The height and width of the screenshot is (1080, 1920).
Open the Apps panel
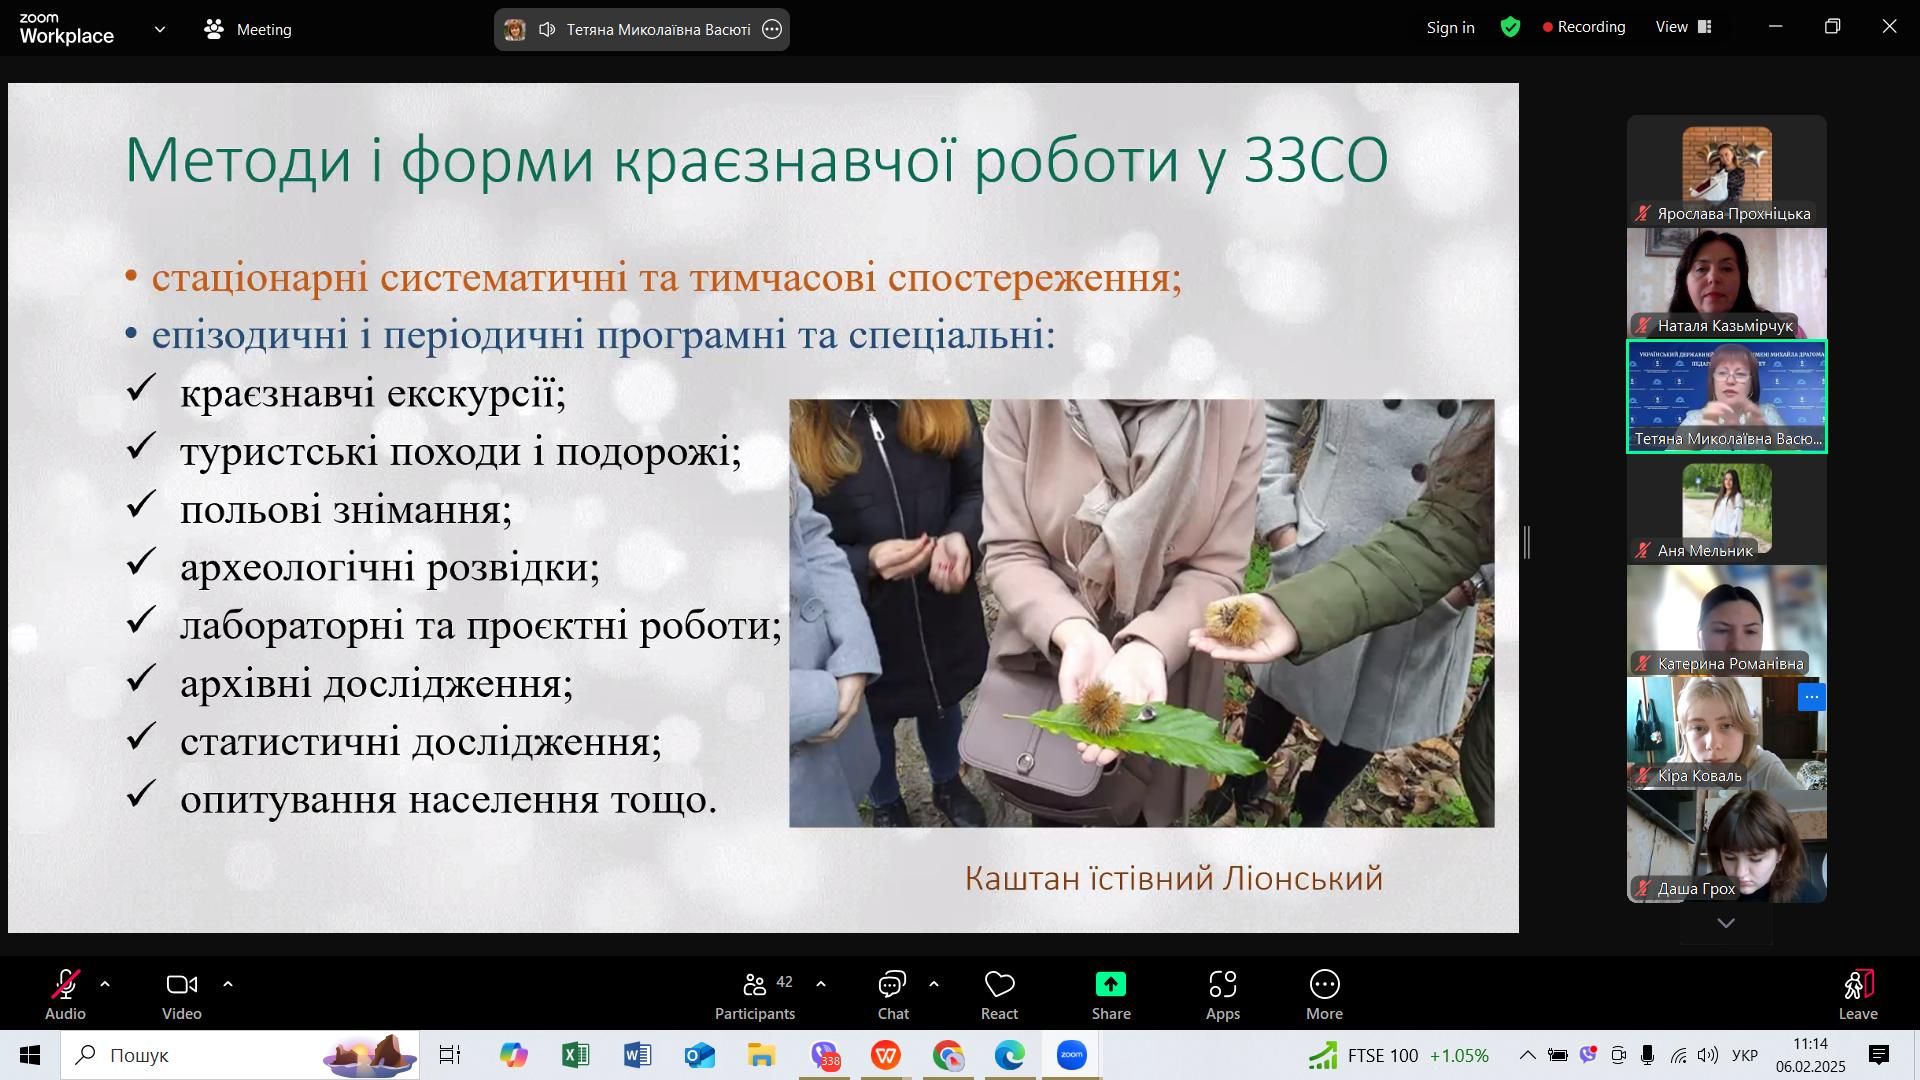(1223, 995)
